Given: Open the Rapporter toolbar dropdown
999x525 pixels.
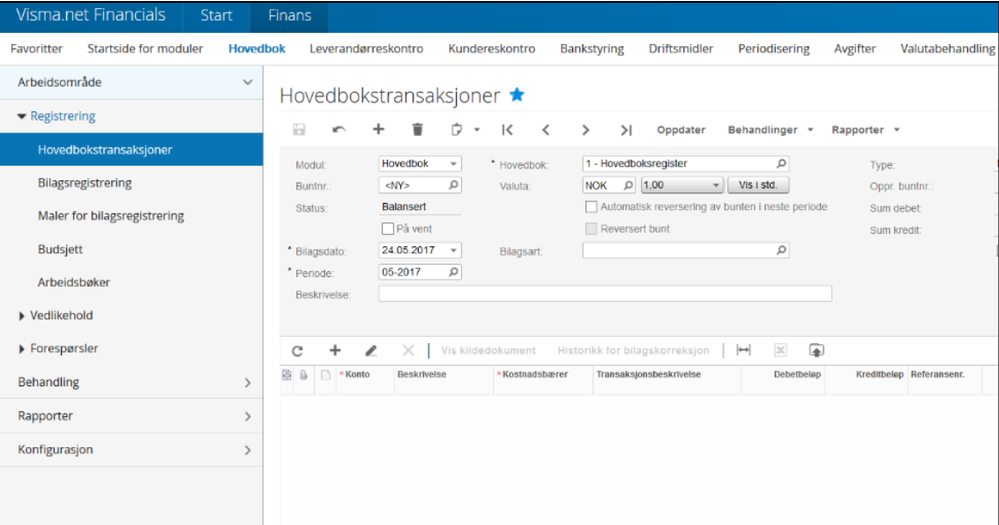Looking at the screenshot, I should [x=865, y=129].
